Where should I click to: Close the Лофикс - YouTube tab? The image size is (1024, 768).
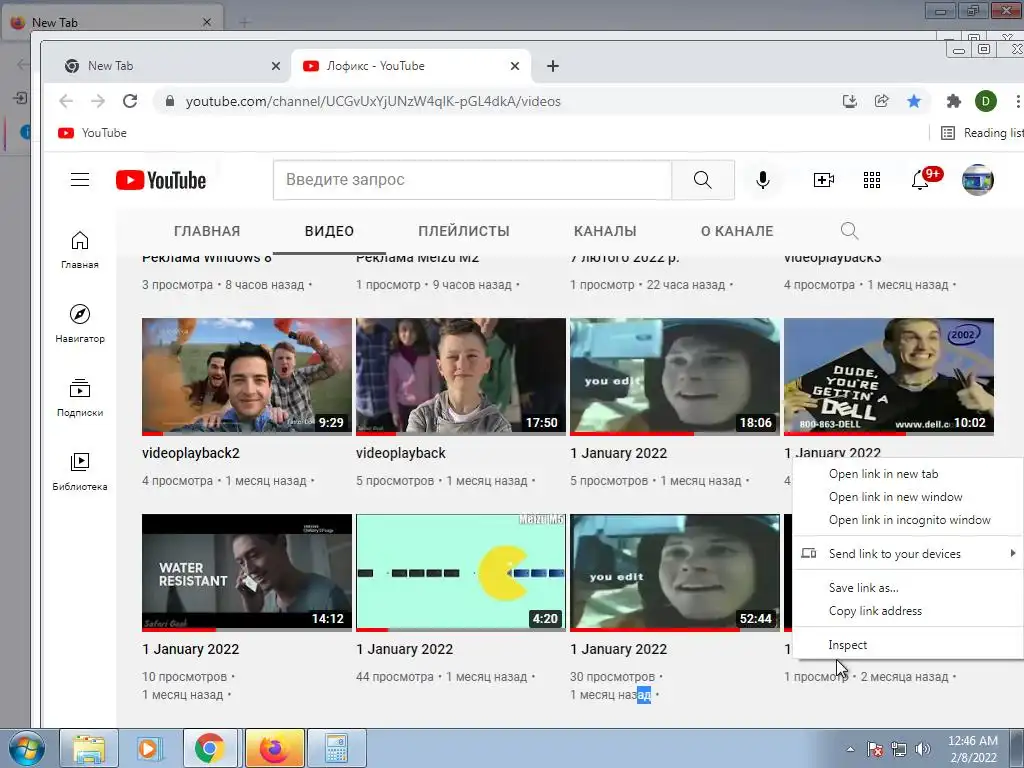515,66
